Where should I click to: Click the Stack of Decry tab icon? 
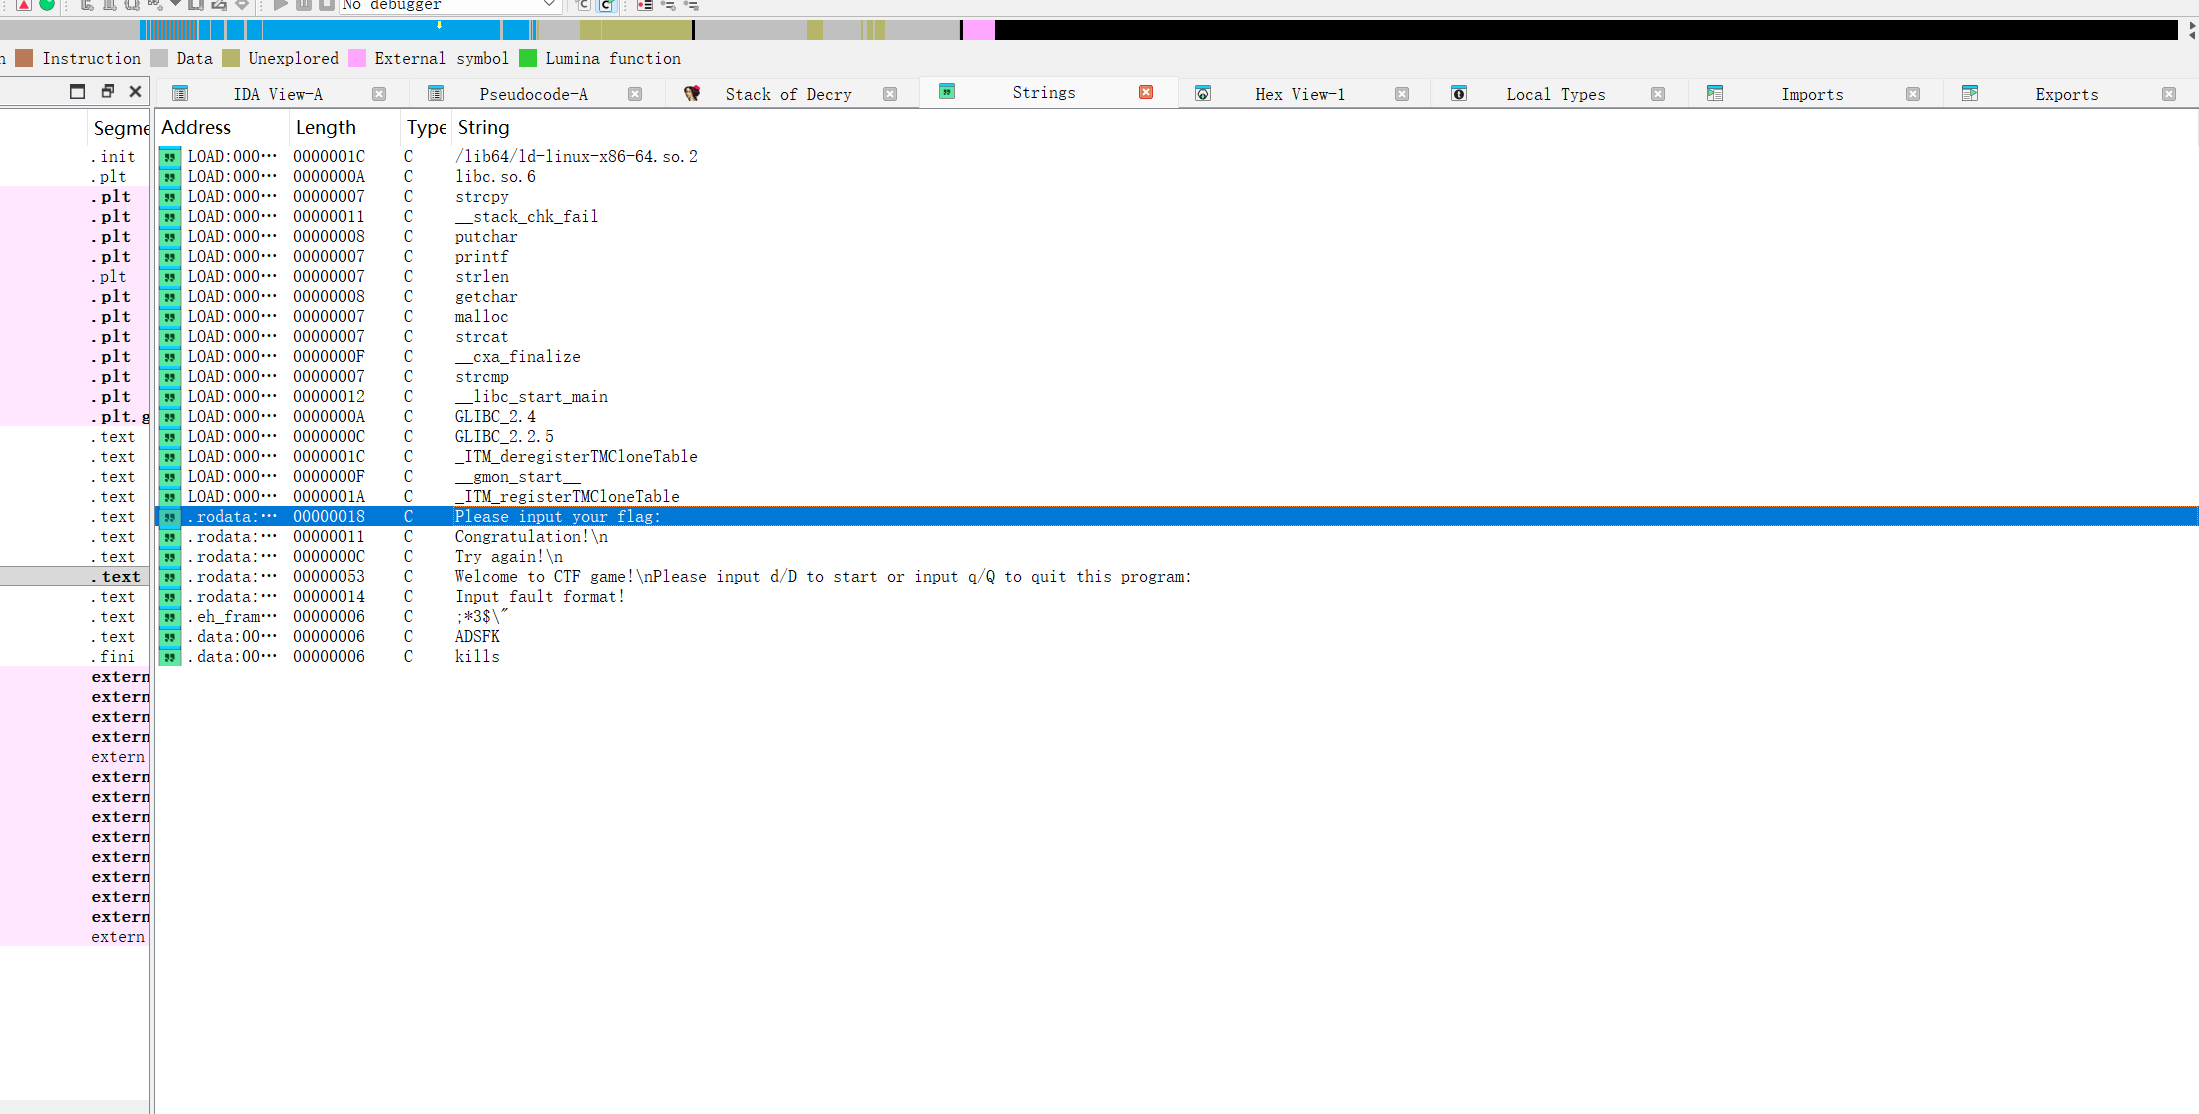[x=691, y=94]
